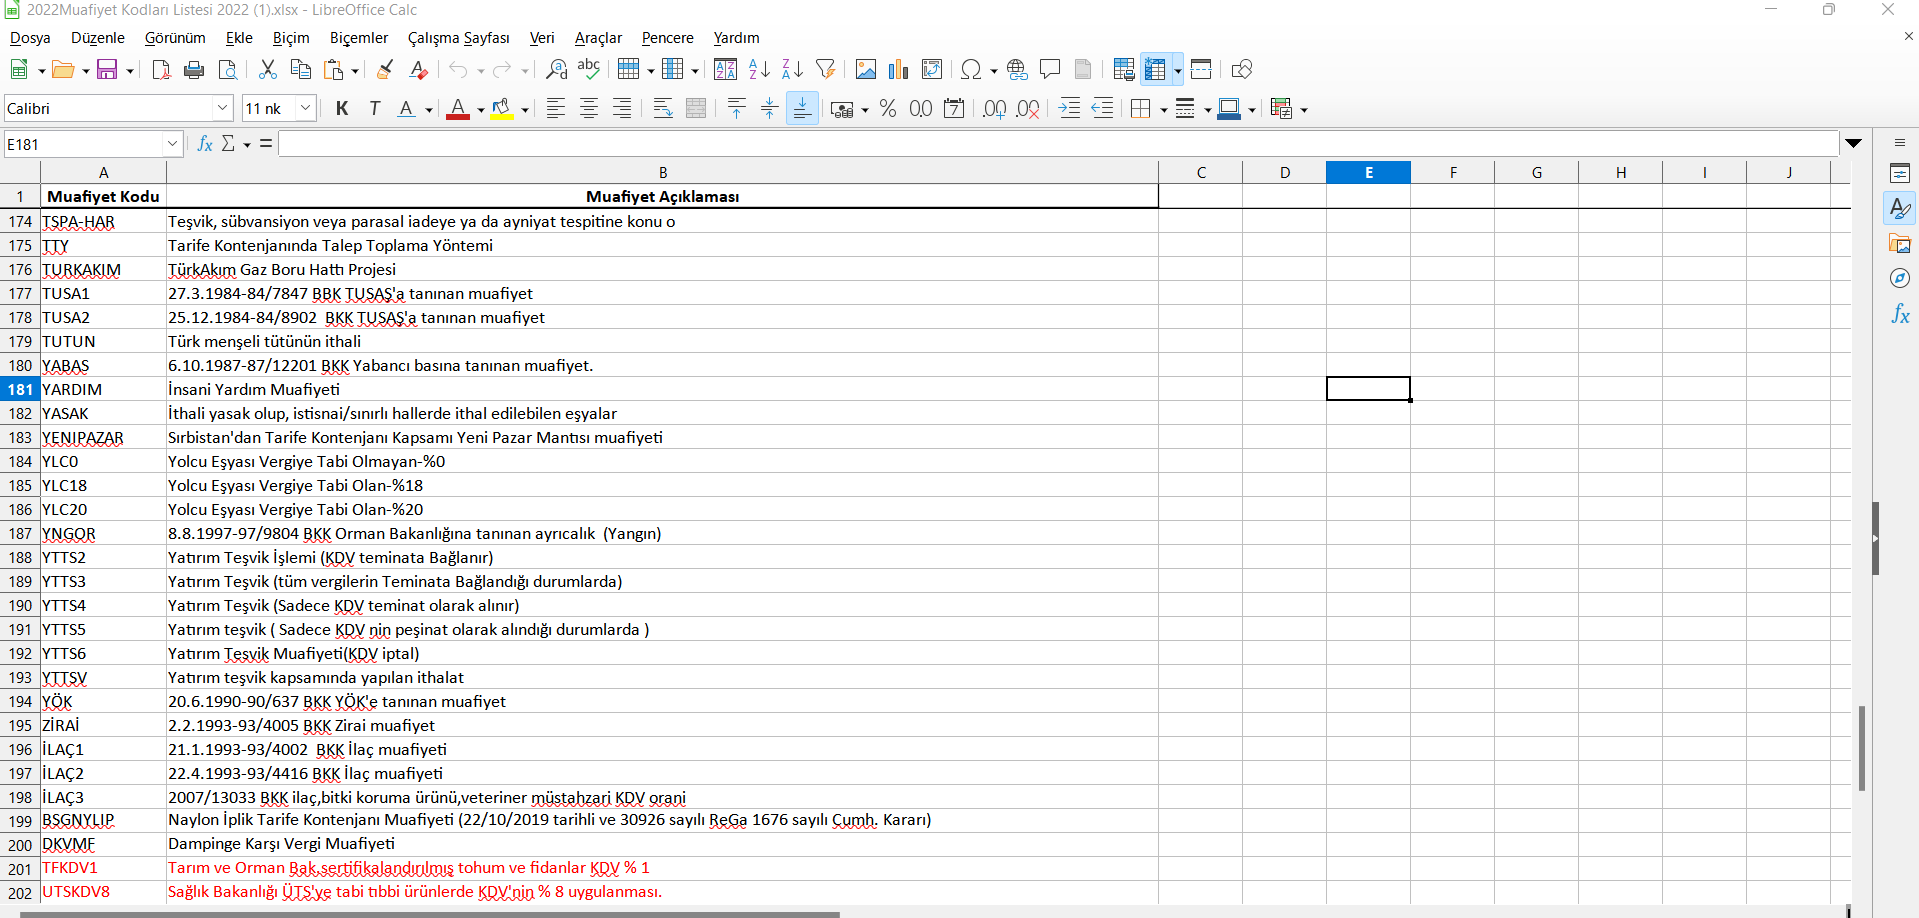Toggle underline formatting
1919x918 pixels.
406,108
